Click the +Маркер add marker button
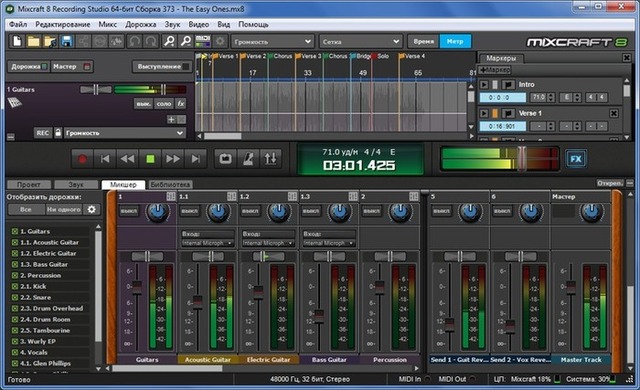Viewport: 640px width, 390px height. click(x=495, y=70)
